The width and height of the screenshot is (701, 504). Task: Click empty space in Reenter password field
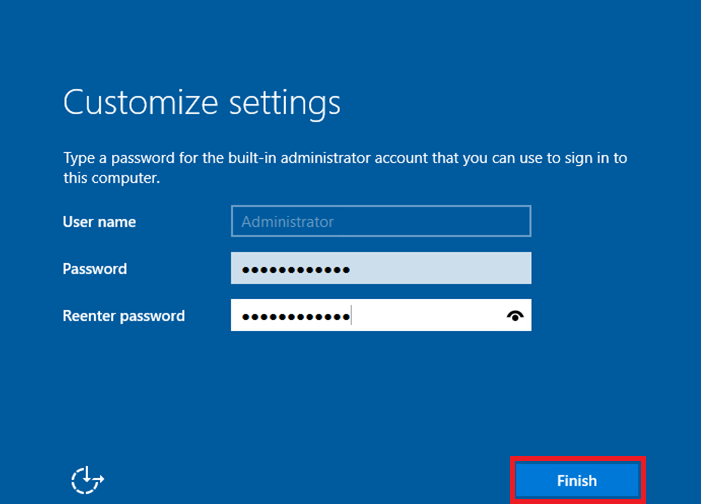coord(430,316)
